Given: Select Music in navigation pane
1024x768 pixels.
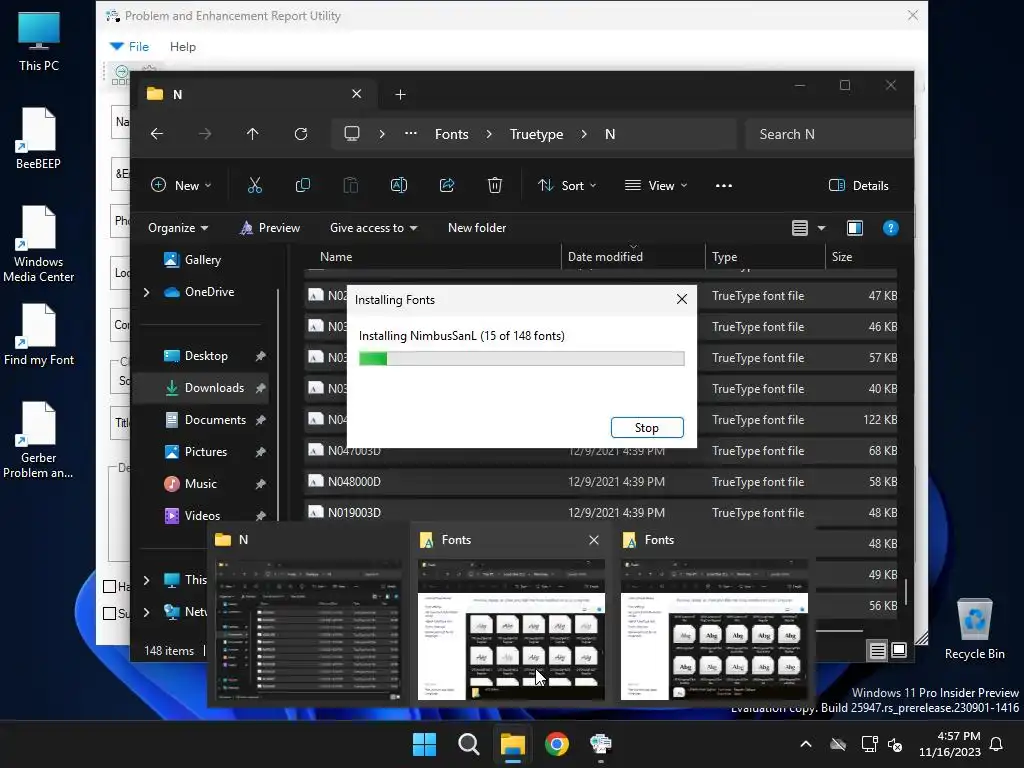Looking at the screenshot, I should (200, 484).
